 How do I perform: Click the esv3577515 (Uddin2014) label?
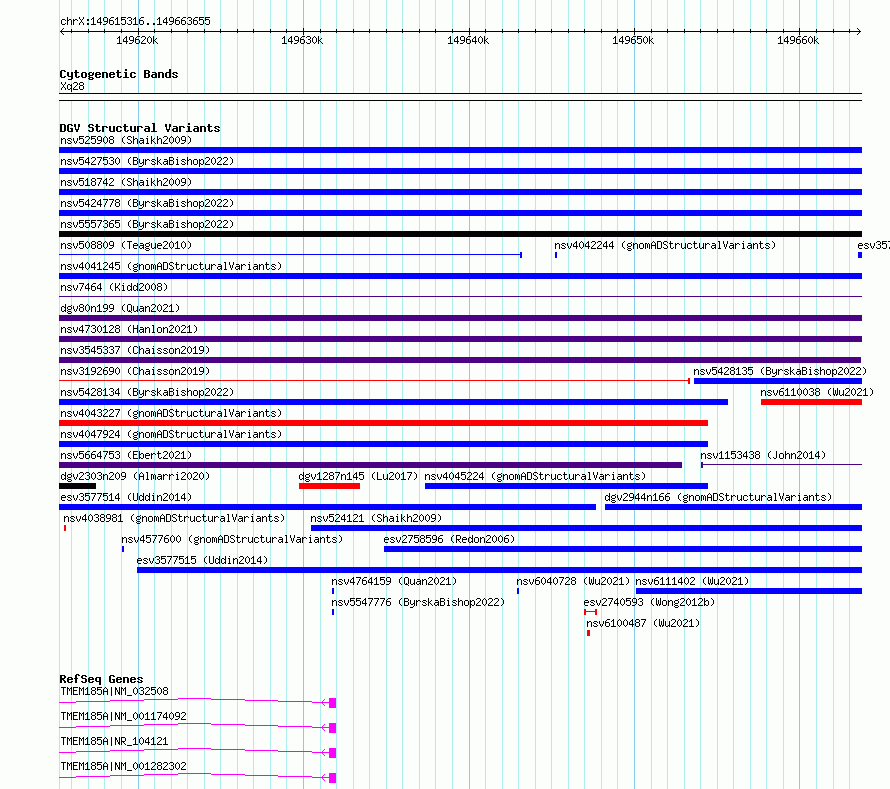point(202,560)
